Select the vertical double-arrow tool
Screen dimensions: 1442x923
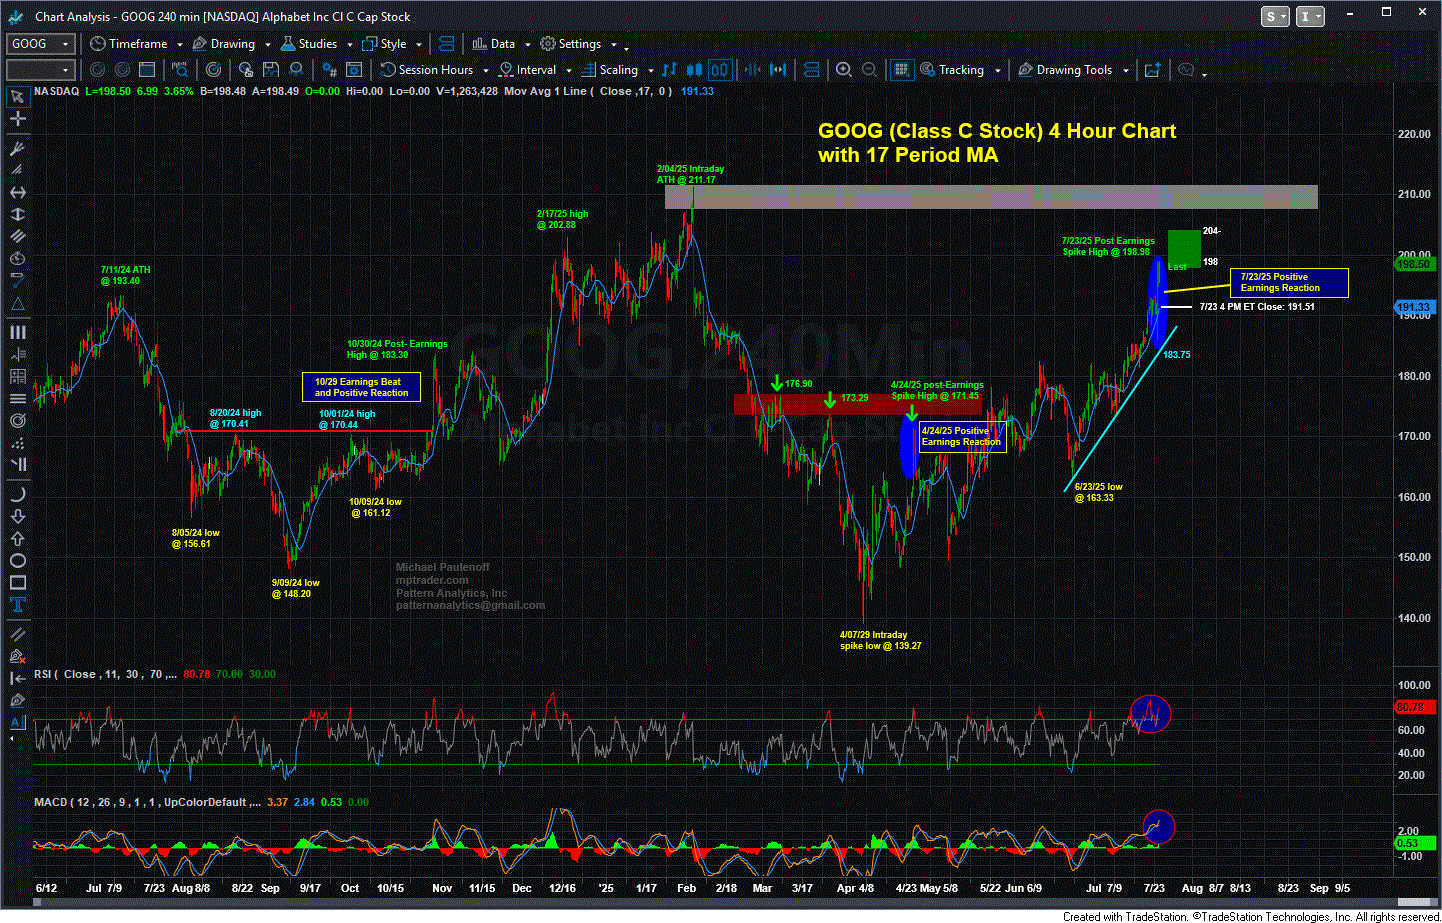click(x=17, y=214)
